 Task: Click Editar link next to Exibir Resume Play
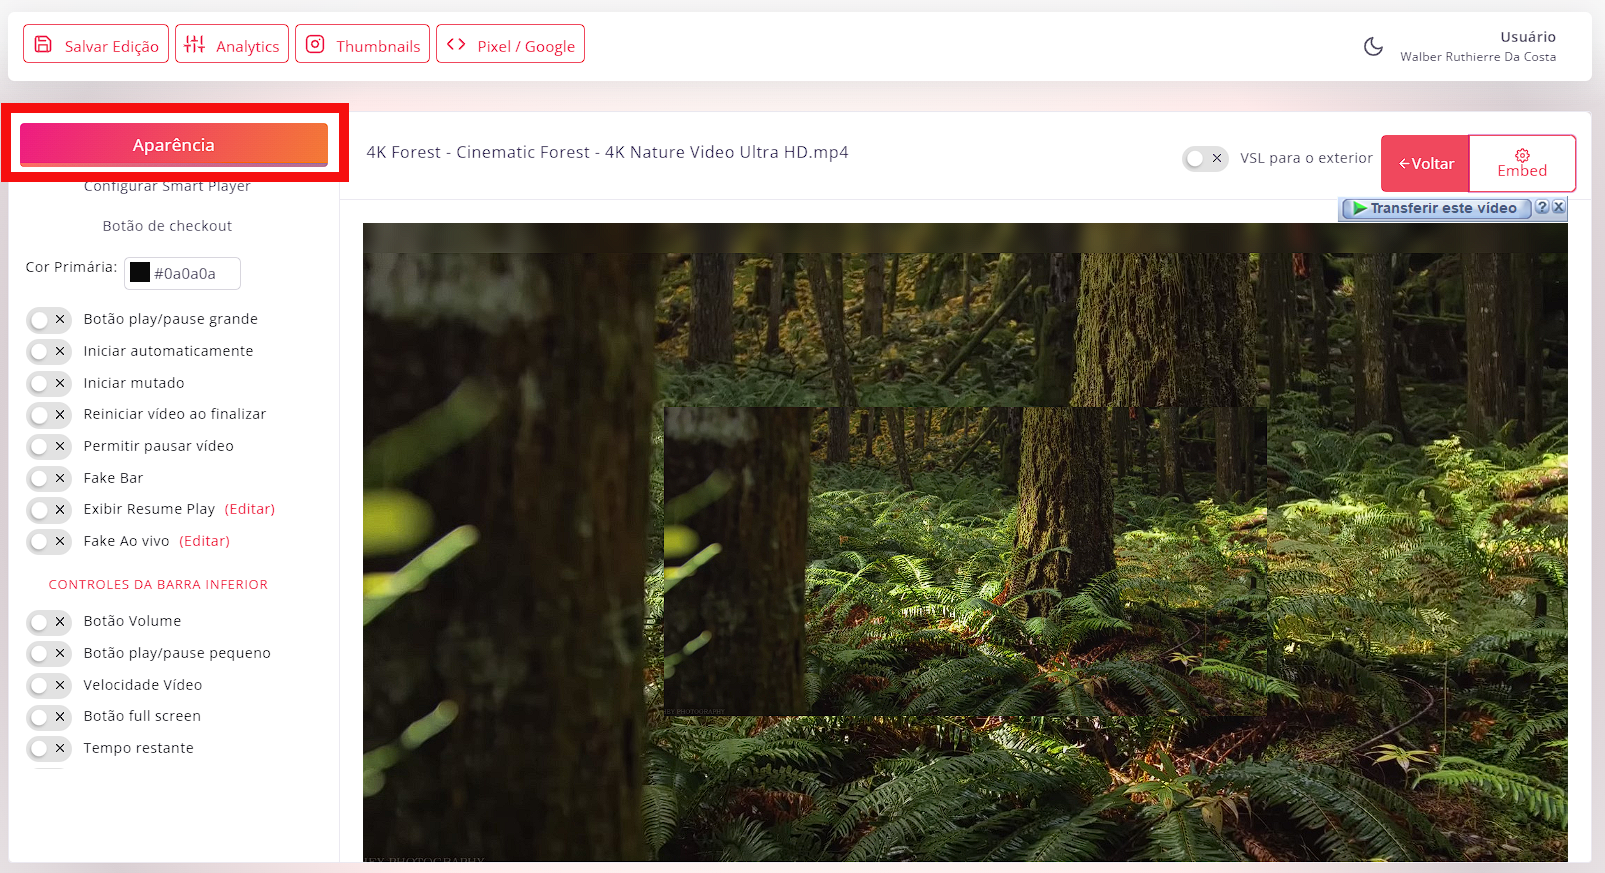pos(249,509)
